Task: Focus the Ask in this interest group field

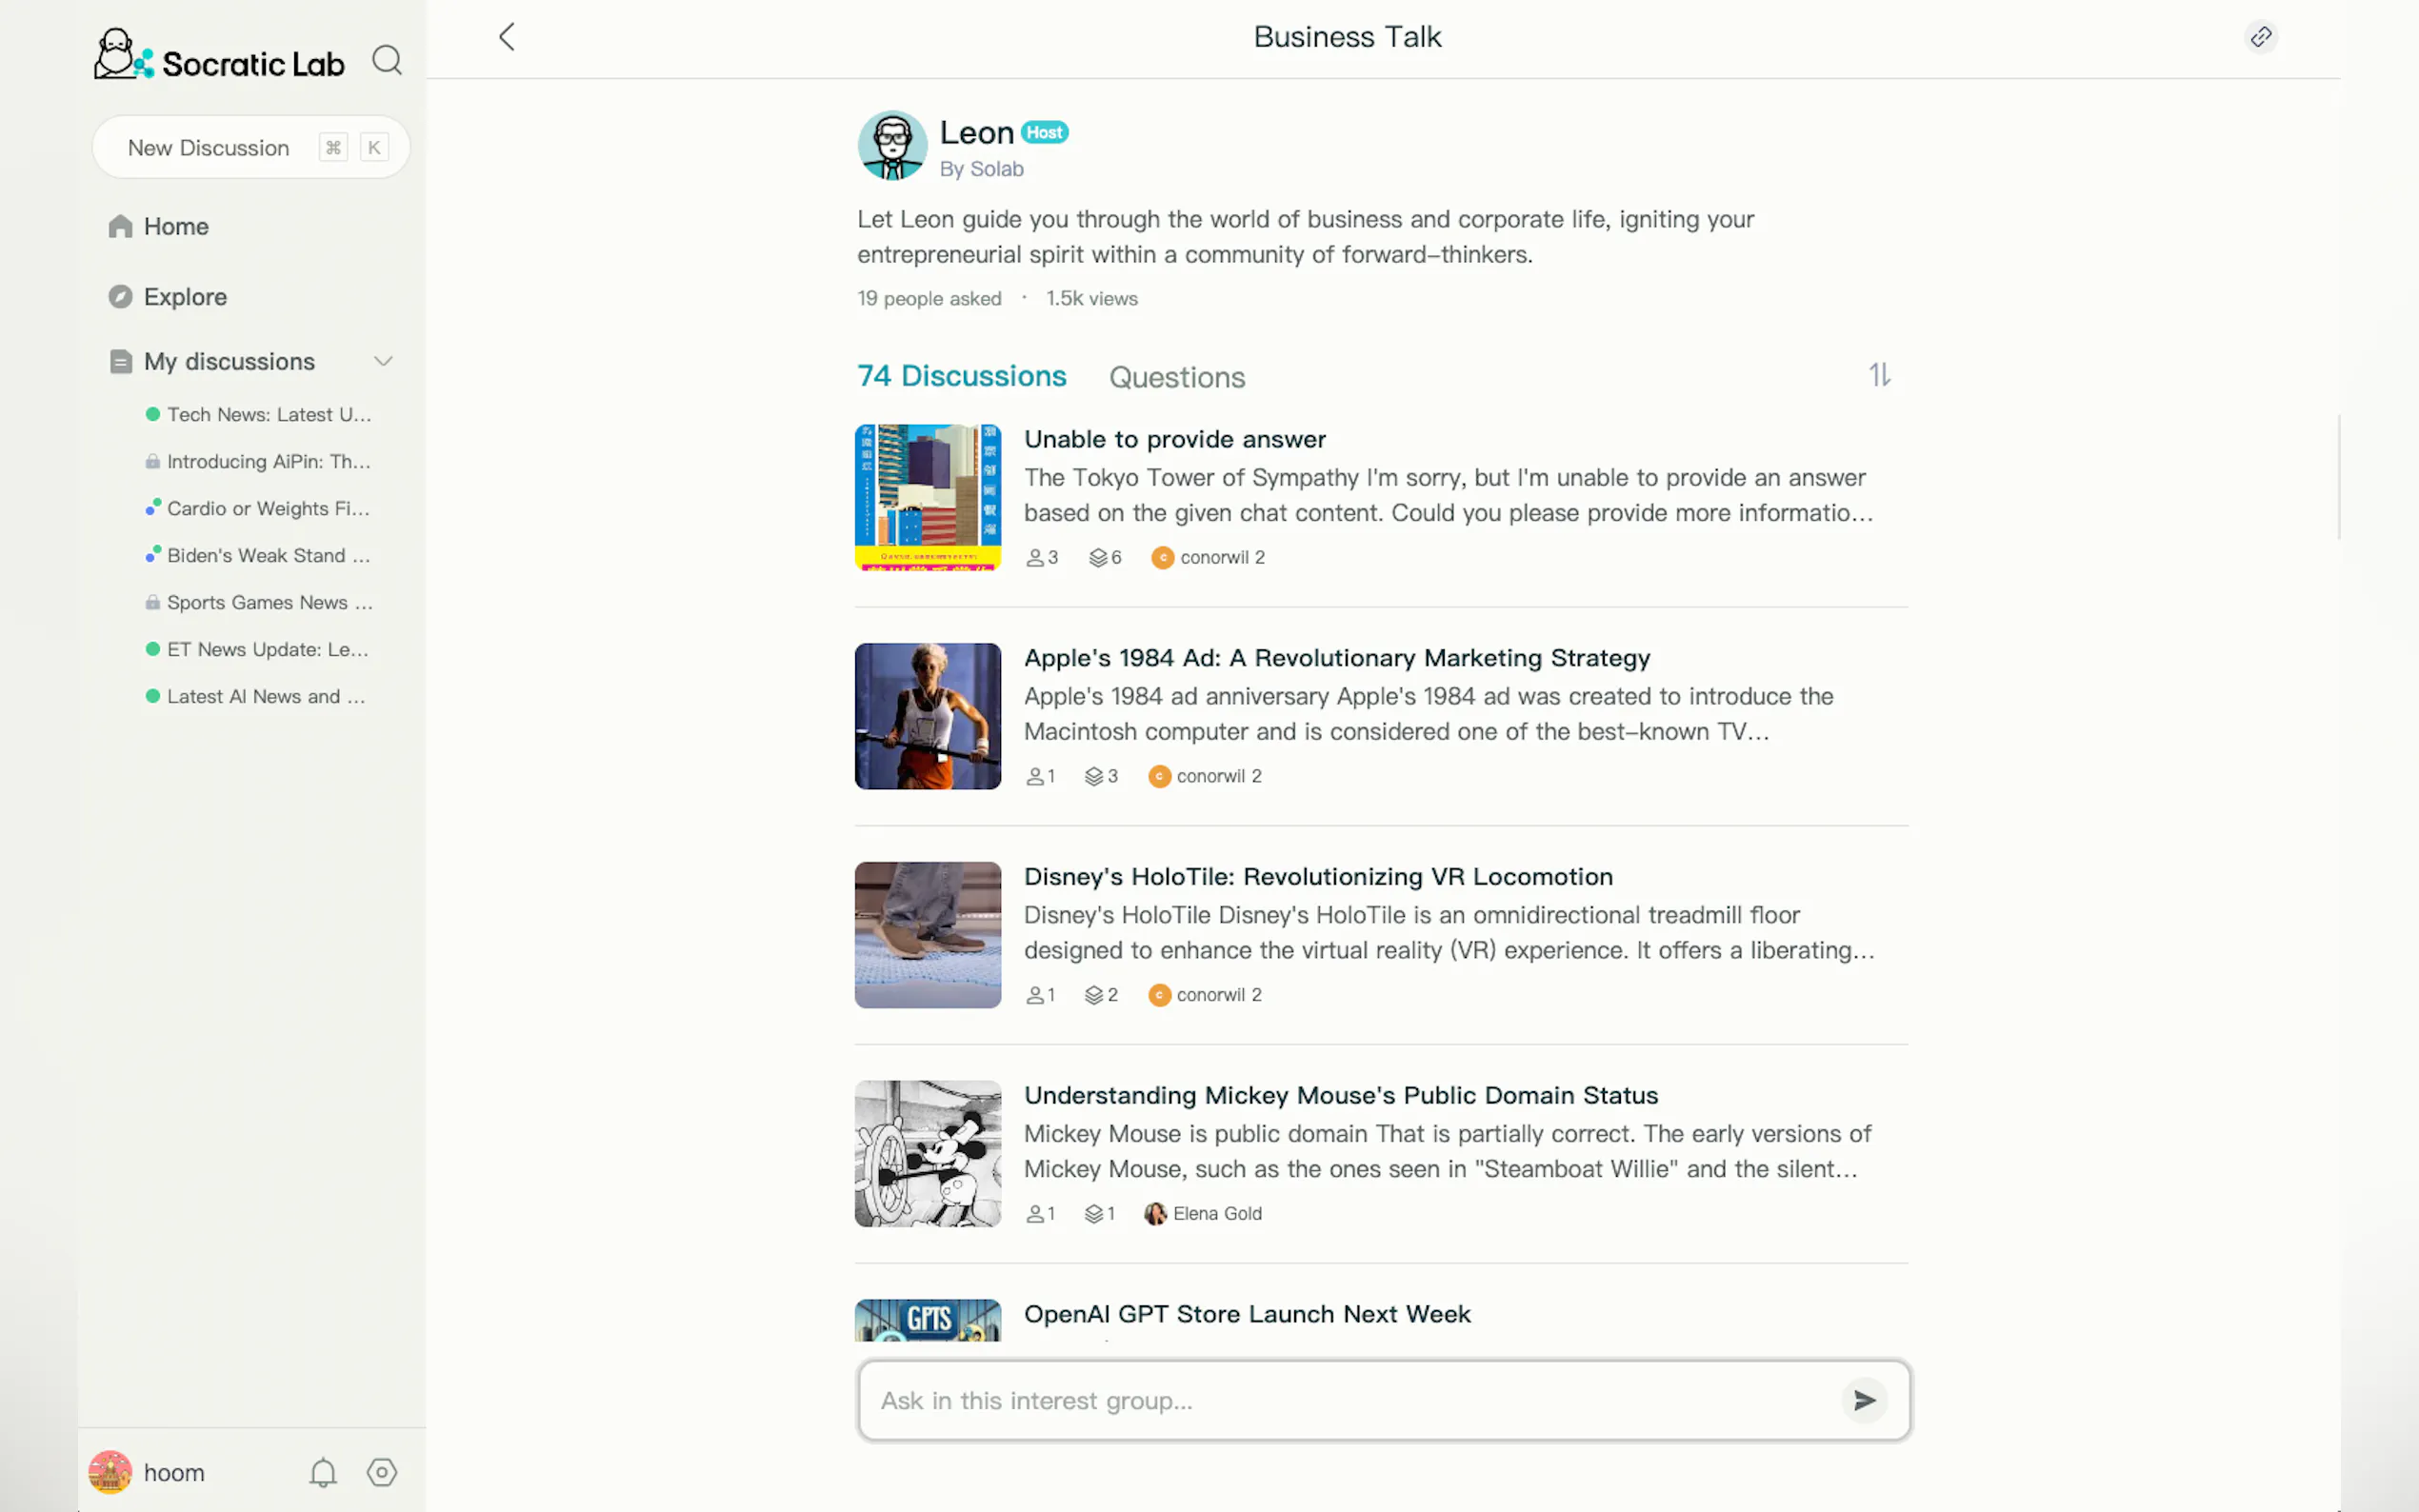Action: pyautogui.click(x=1350, y=1400)
